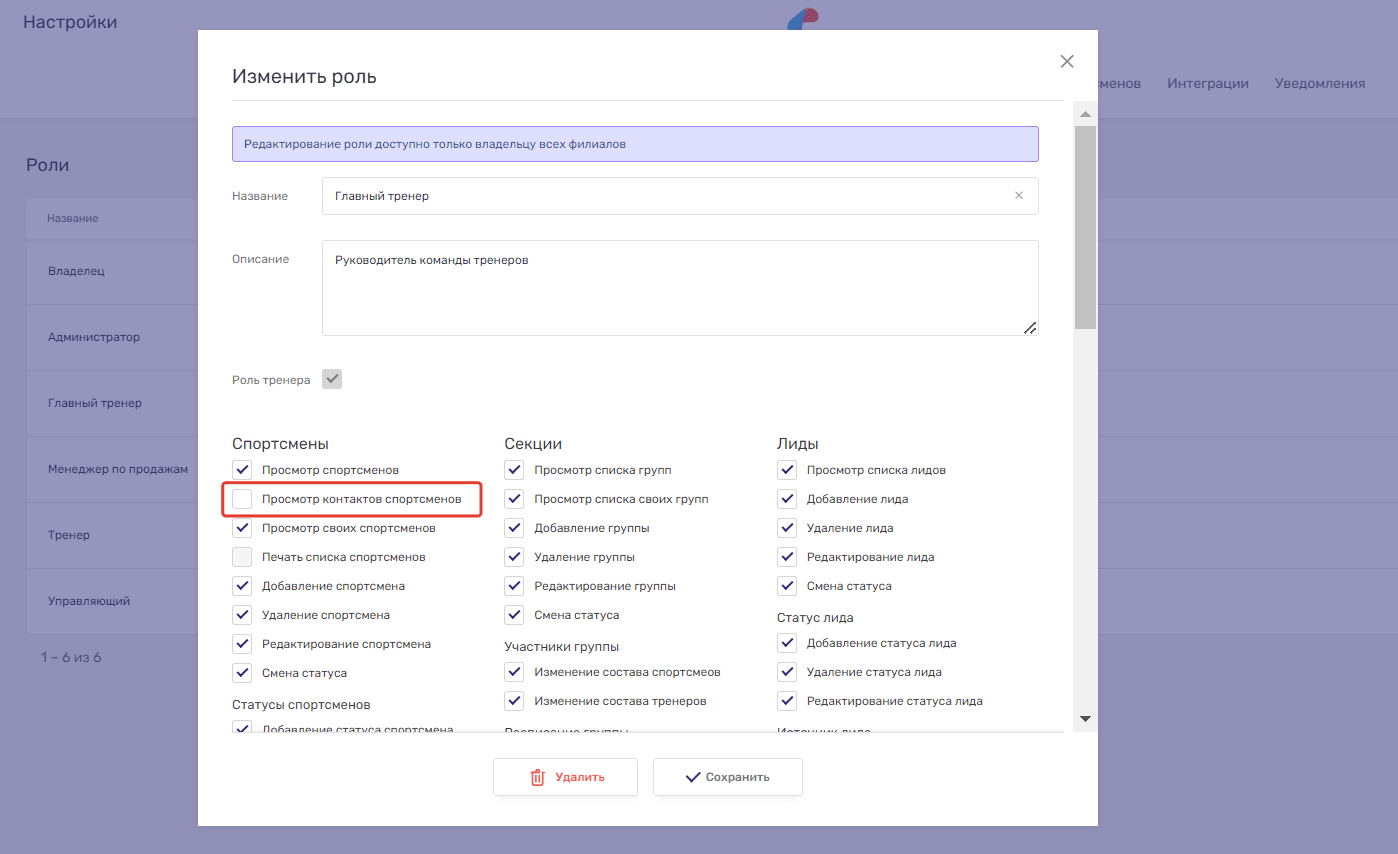Click the Описание textarea resize handle

1030,327
